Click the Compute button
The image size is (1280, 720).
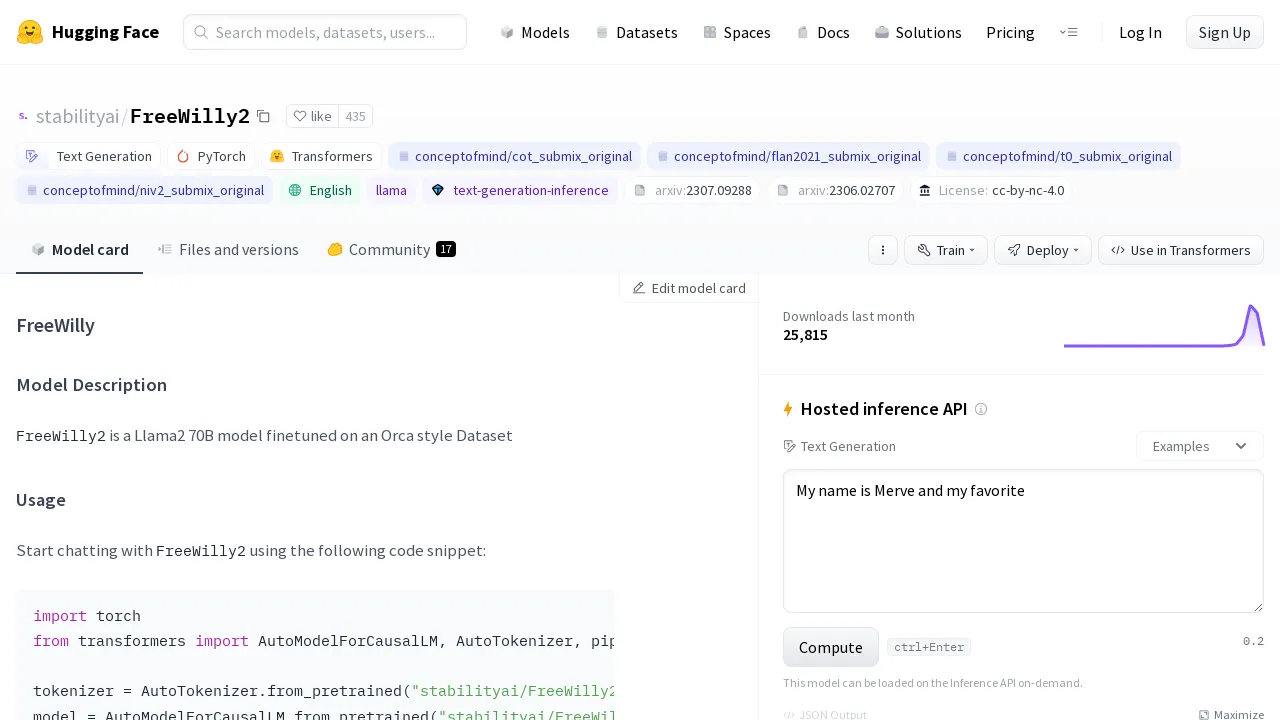click(x=831, y=647)
